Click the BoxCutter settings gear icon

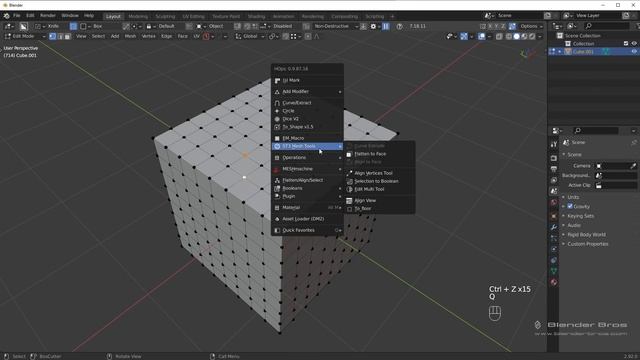pos(373,26)
